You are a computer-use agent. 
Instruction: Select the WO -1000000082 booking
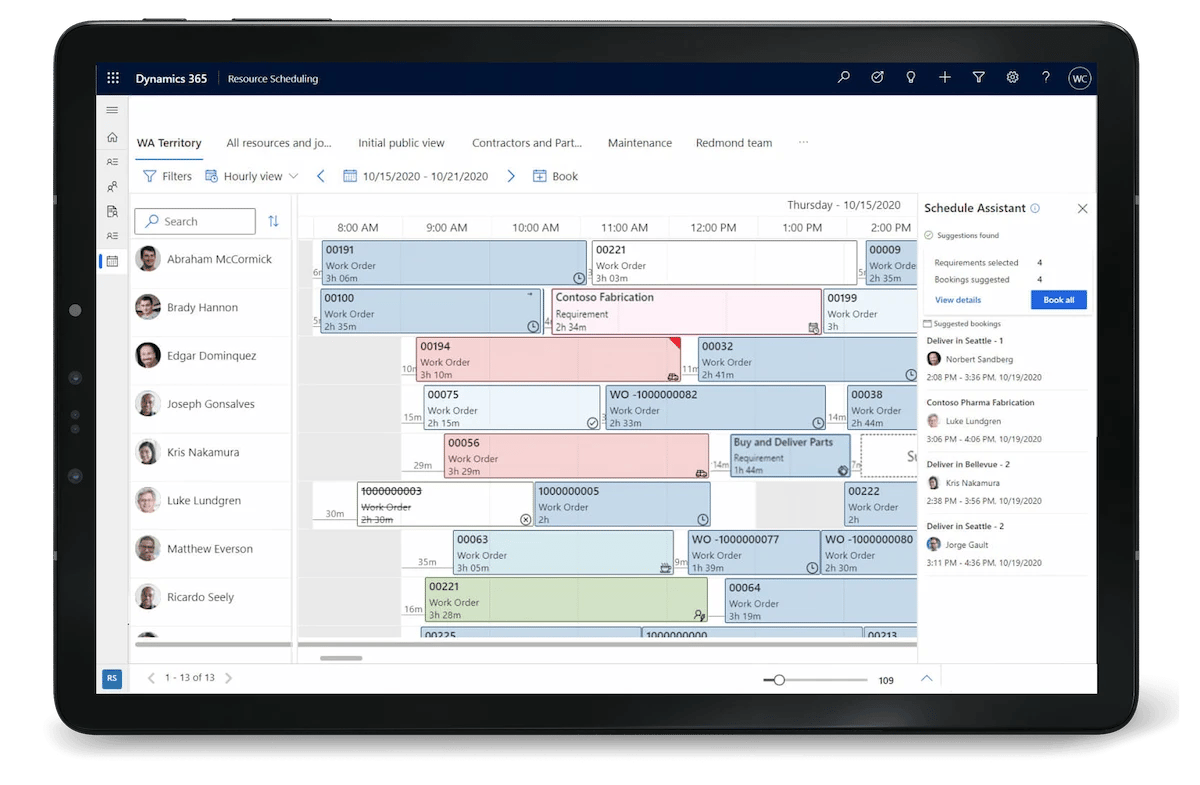[x=716, y=408]
